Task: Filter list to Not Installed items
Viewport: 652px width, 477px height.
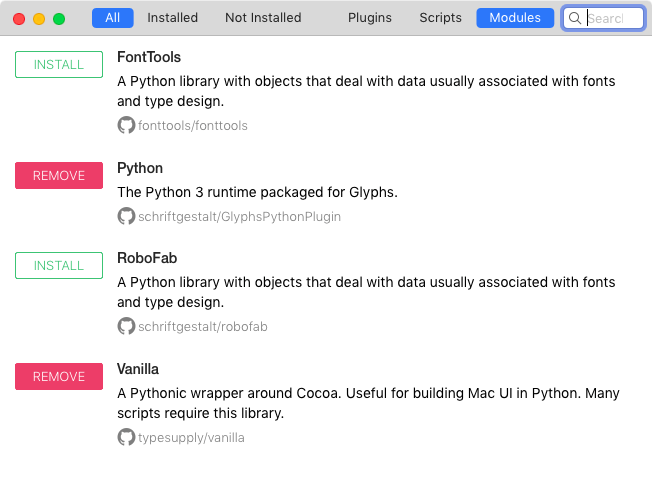Action: click(263, 18)
